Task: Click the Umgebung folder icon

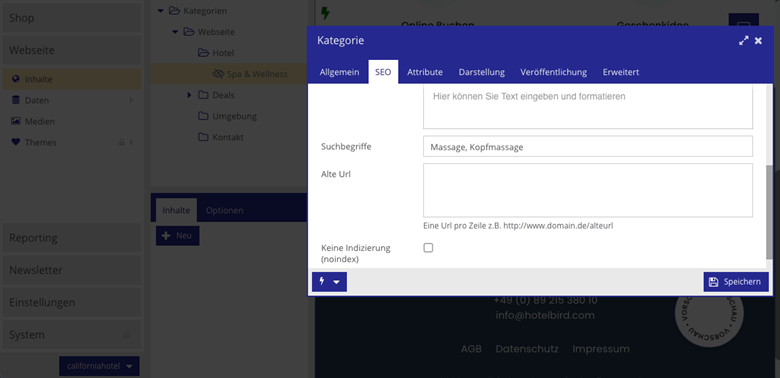Action: click(203, 116)
